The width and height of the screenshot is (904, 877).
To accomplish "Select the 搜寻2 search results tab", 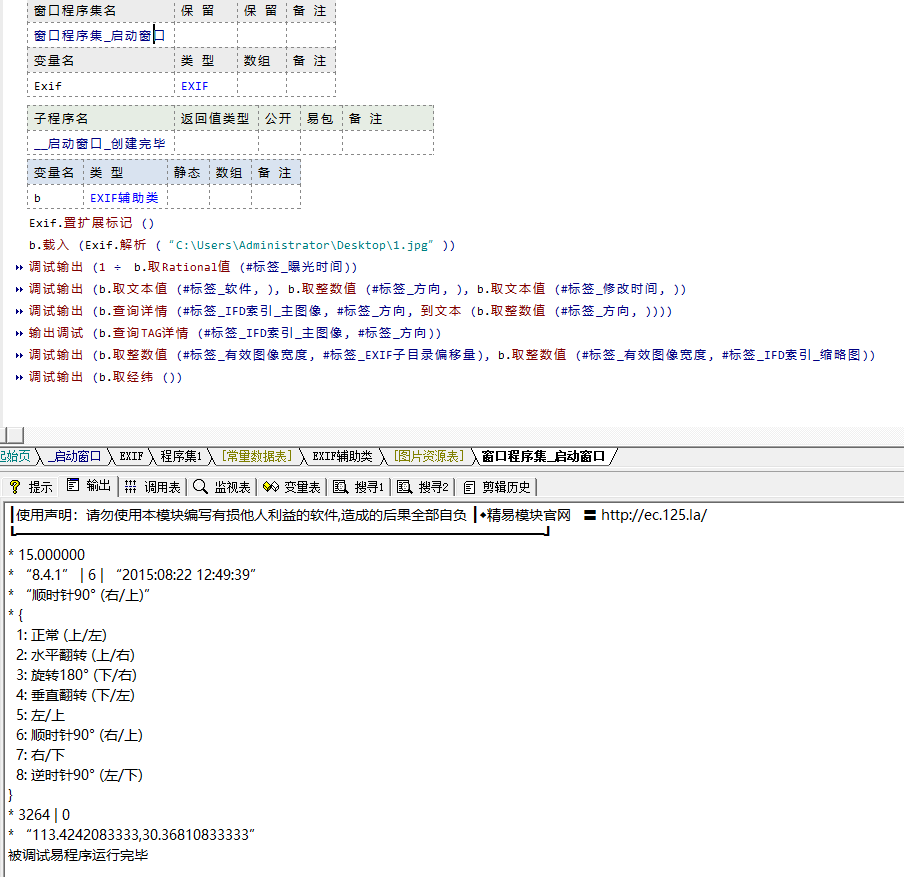I will coord(424,487).
